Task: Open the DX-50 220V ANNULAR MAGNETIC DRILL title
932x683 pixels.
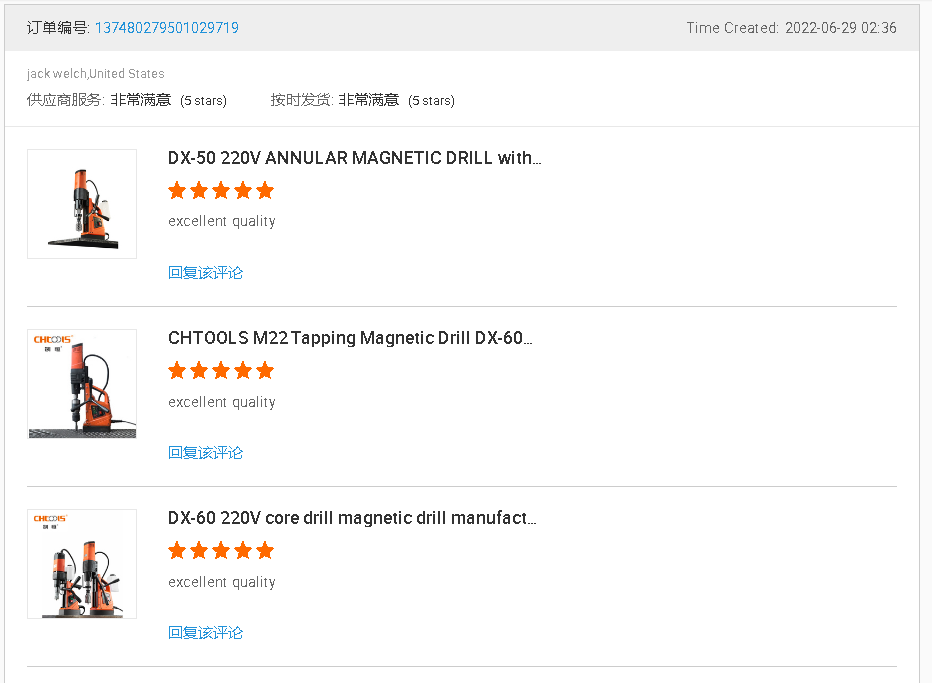Action: coord(354,158)
